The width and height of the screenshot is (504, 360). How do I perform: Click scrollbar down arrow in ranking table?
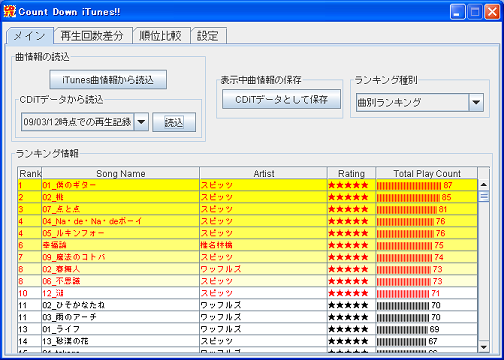(x=484, y=347)
